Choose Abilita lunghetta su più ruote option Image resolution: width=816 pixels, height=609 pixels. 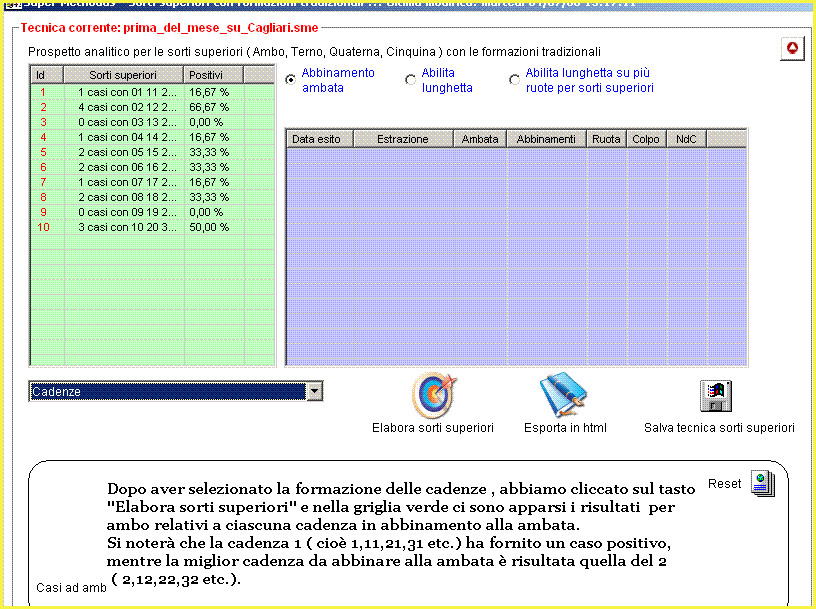(514, 80)
